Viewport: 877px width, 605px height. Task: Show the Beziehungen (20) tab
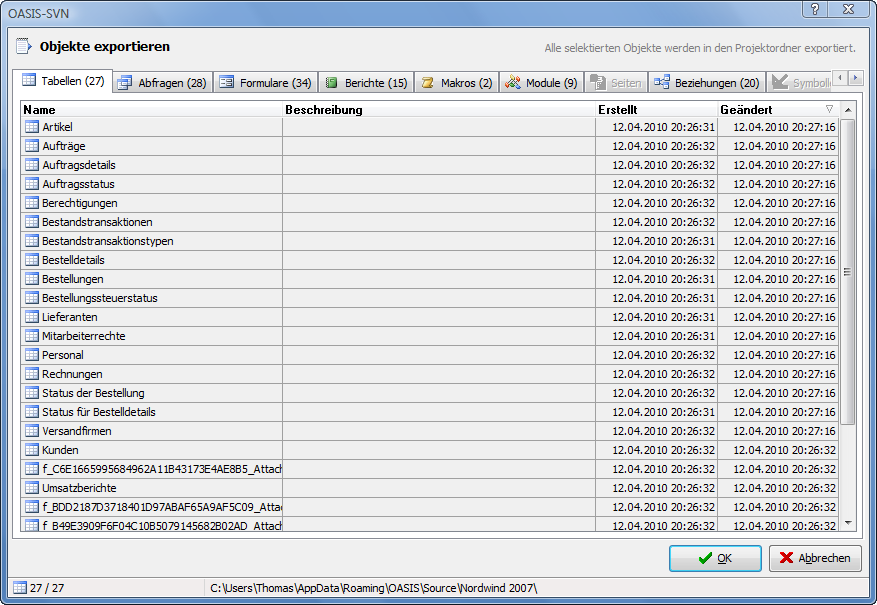pyautogui.click(x=706, y=83)
